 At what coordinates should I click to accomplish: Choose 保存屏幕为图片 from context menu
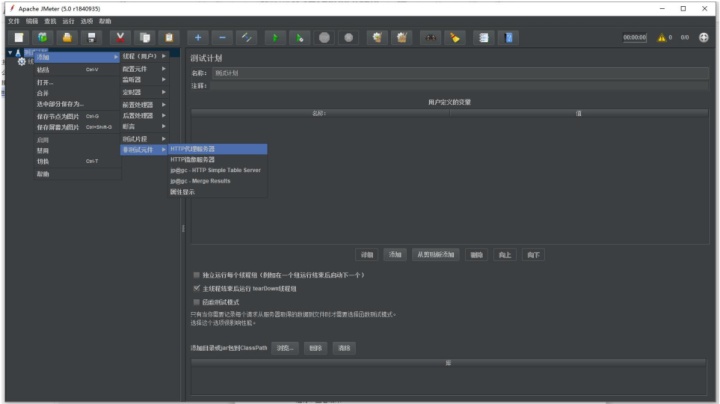(x=77, y=127)
